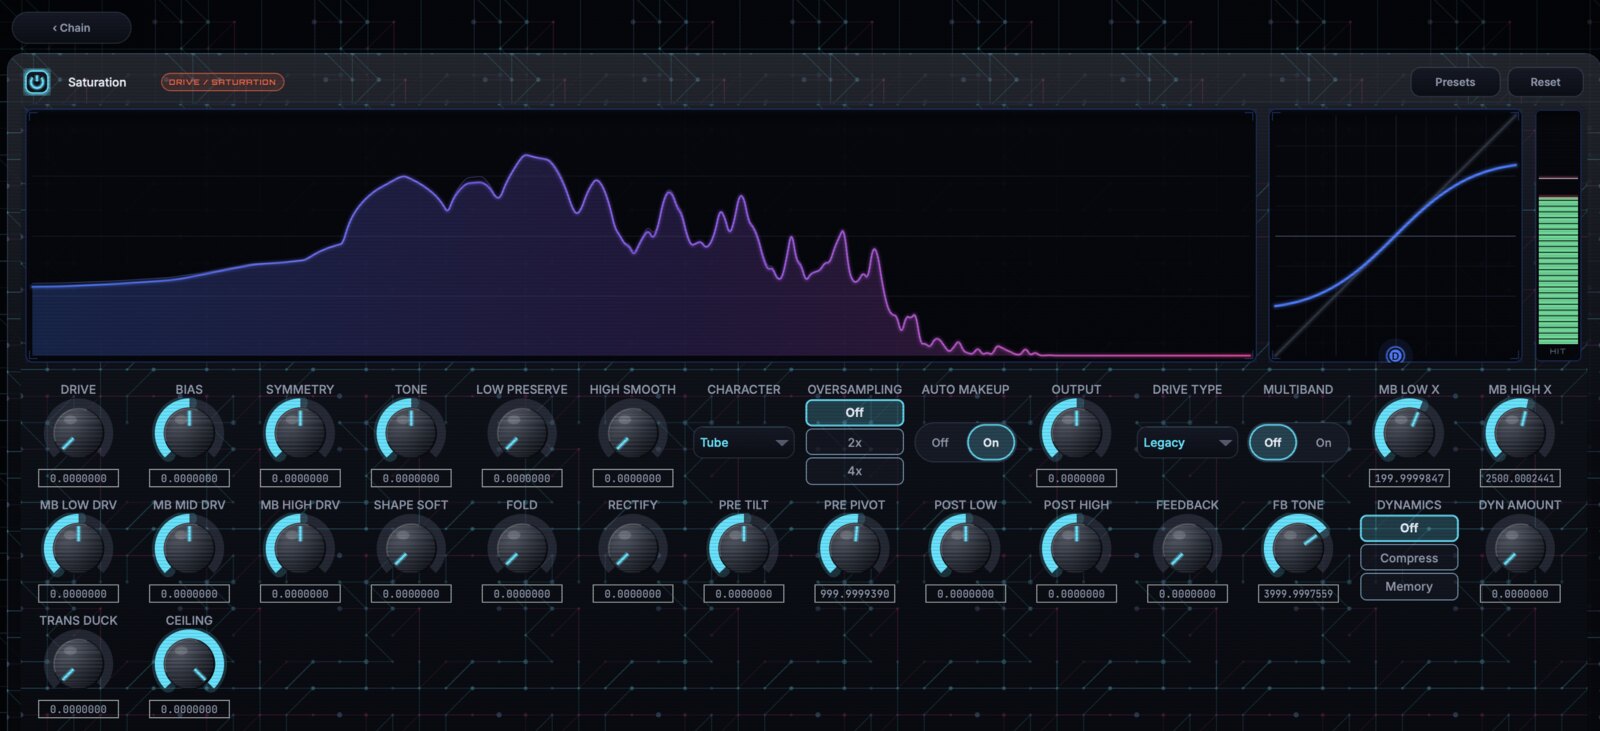Image resolution: width=1600 pixels, height=731 pixels.
Task: Select Dynamics mode Compress
Action: point(1409,558)
